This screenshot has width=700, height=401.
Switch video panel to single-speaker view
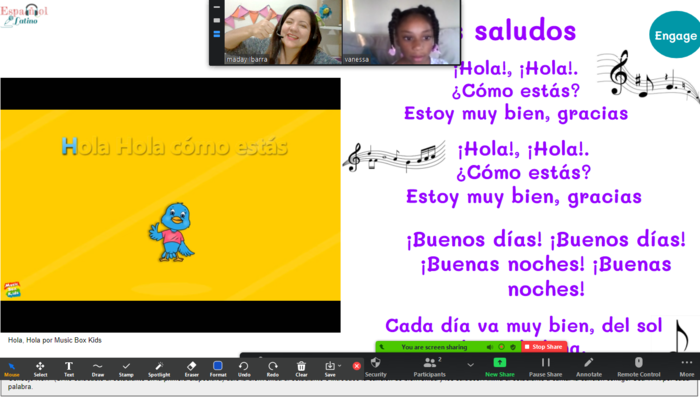pos(217,20)
